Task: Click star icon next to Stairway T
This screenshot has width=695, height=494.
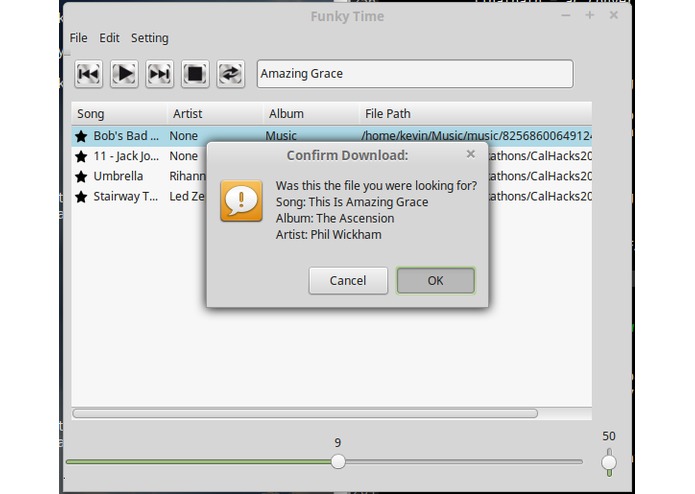Action: pyautogui.click(x=81, y=197)
